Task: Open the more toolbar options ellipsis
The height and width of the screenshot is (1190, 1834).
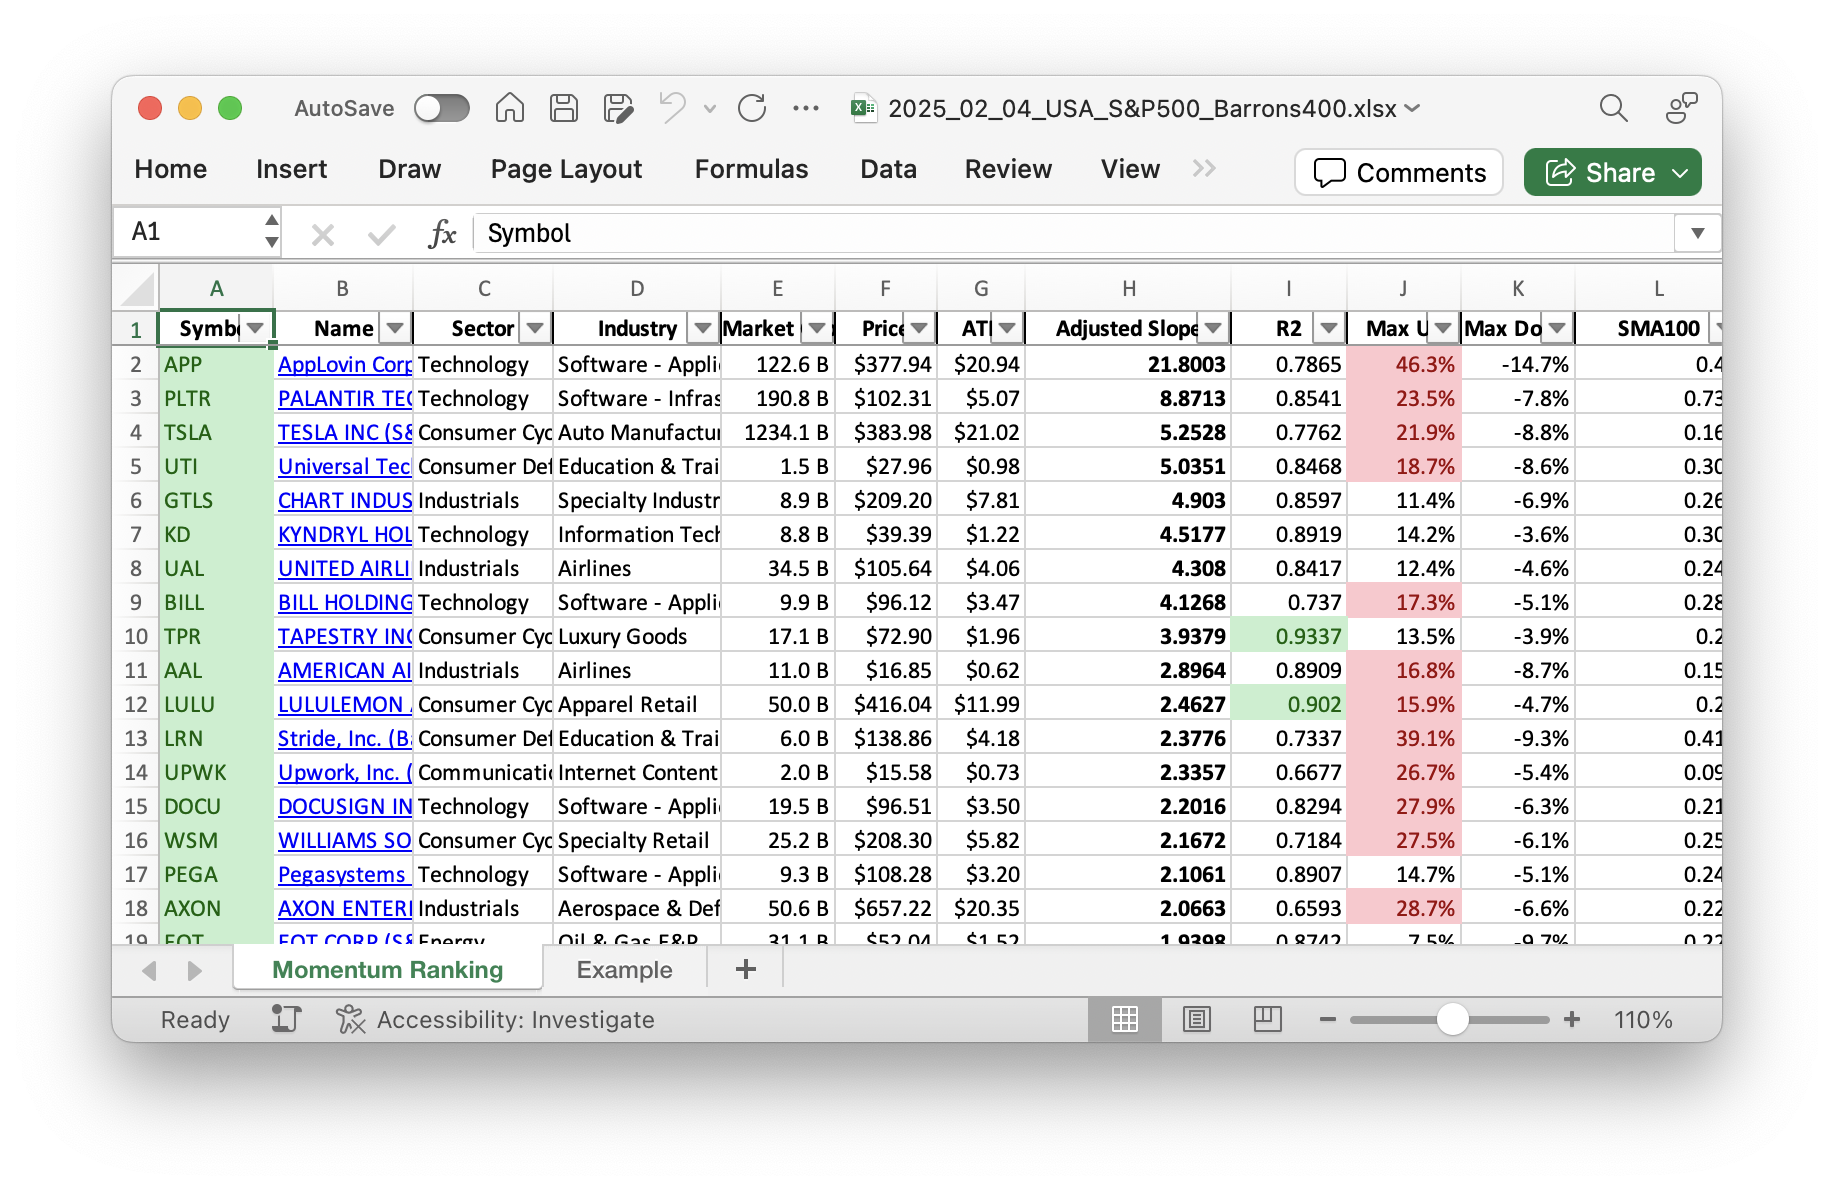Action: point(806,108)
